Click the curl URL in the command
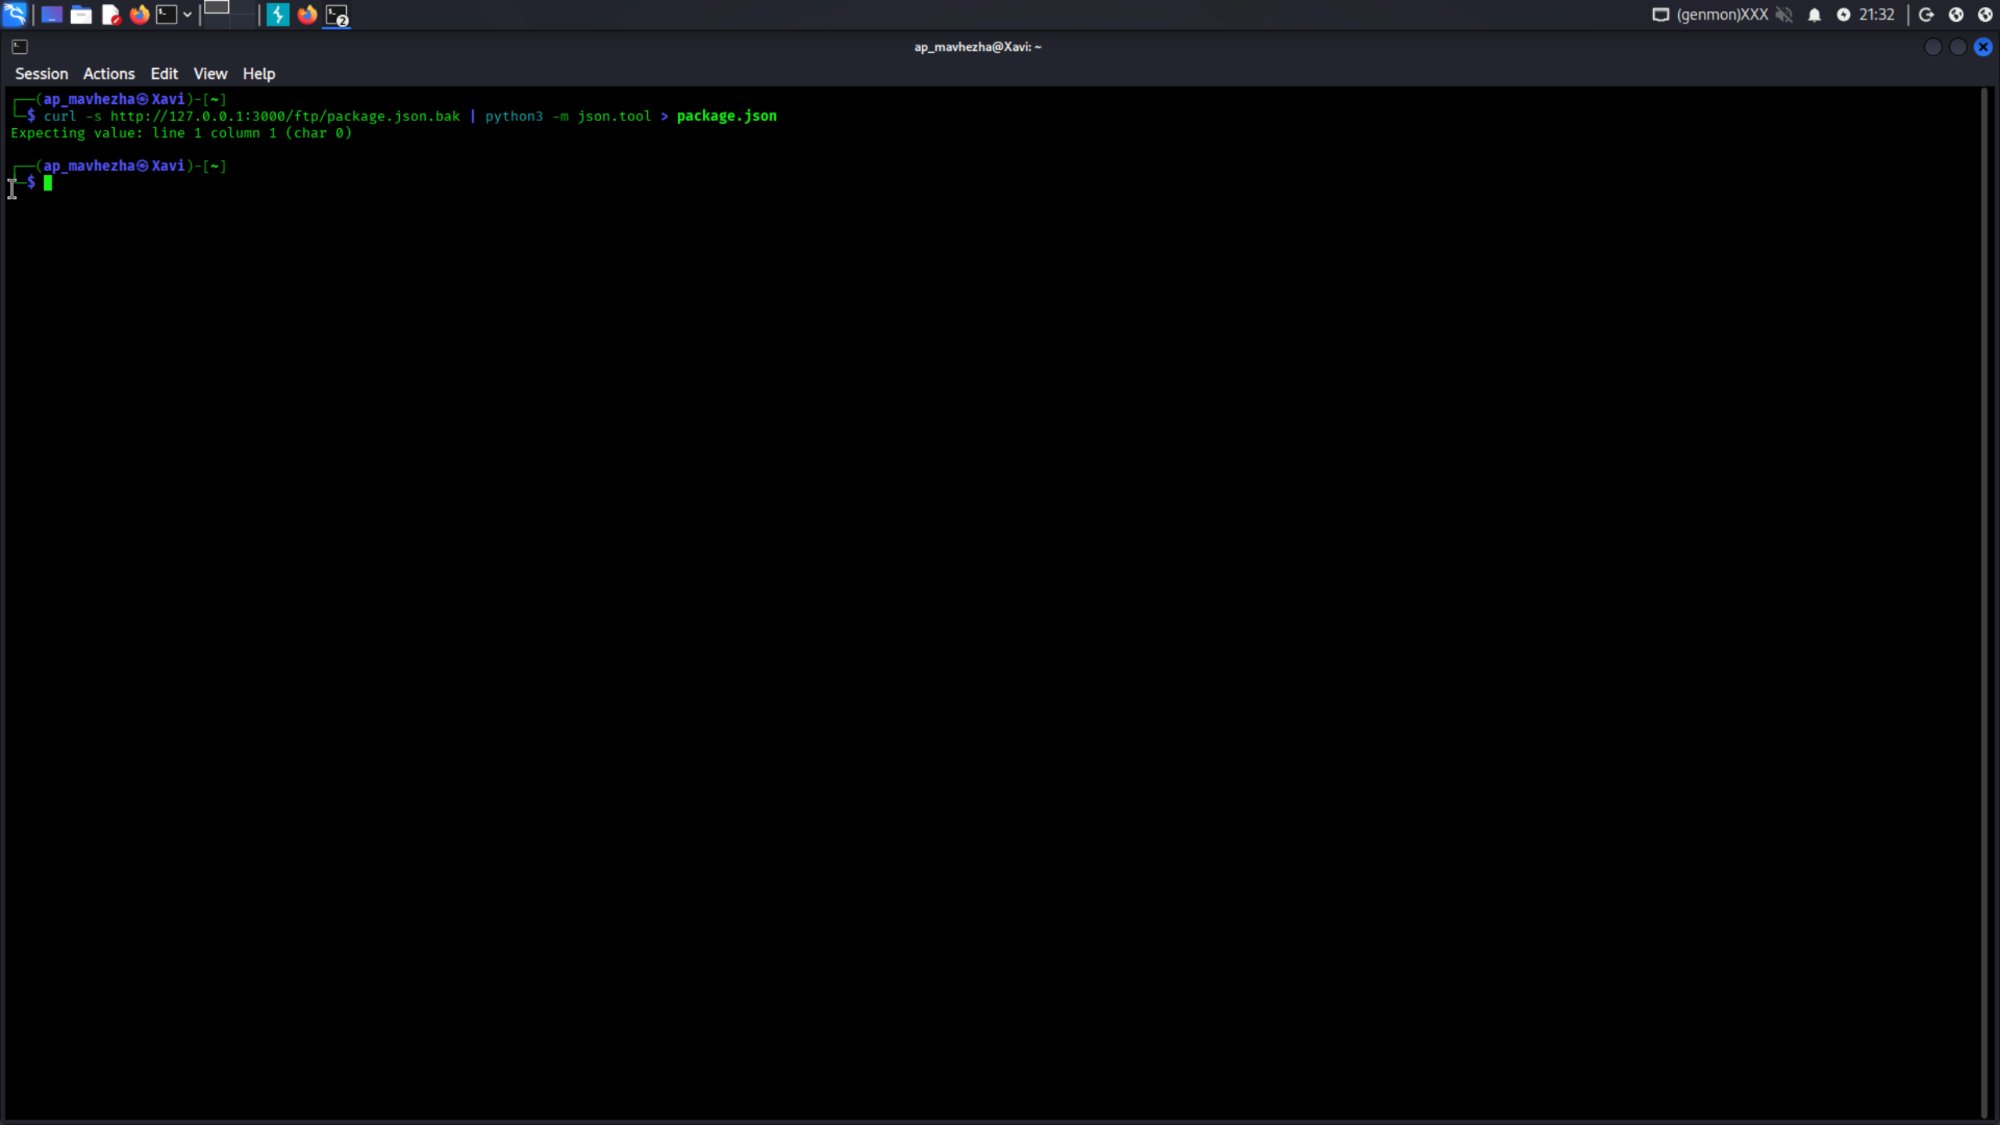 [x=285, y=116]
